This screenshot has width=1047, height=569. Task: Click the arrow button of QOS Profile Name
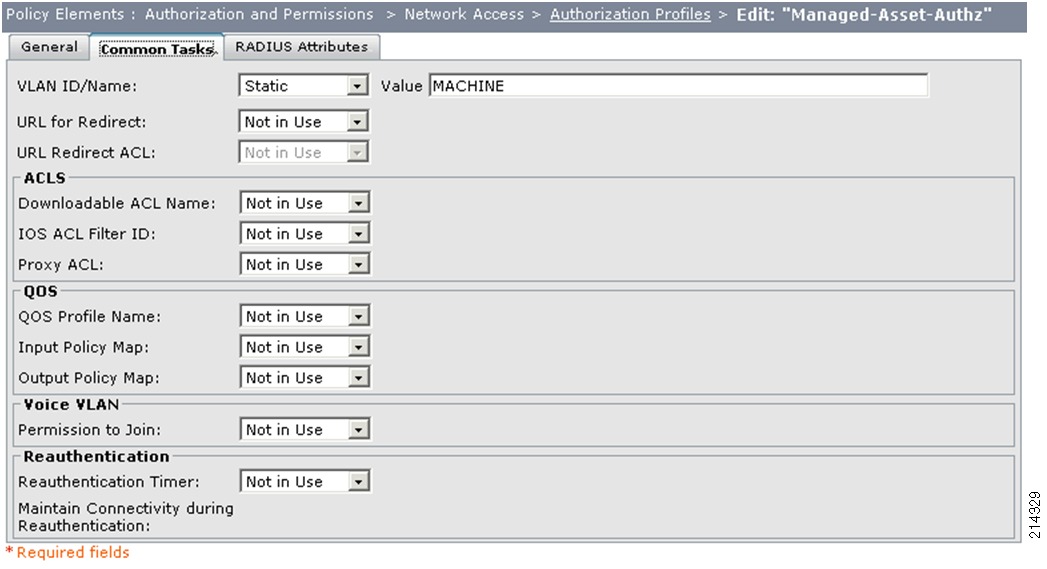click(x=359, y=317)
